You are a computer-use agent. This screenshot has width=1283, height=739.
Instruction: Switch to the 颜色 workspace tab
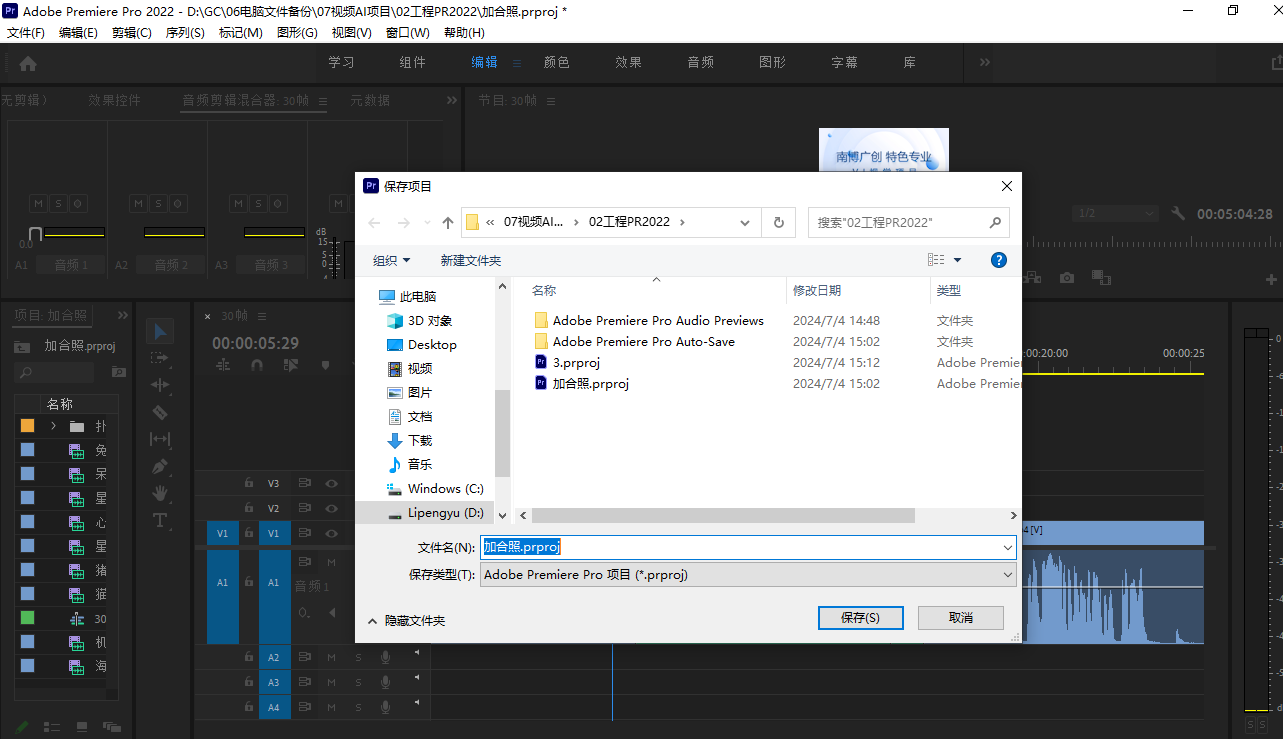point(556,62)
